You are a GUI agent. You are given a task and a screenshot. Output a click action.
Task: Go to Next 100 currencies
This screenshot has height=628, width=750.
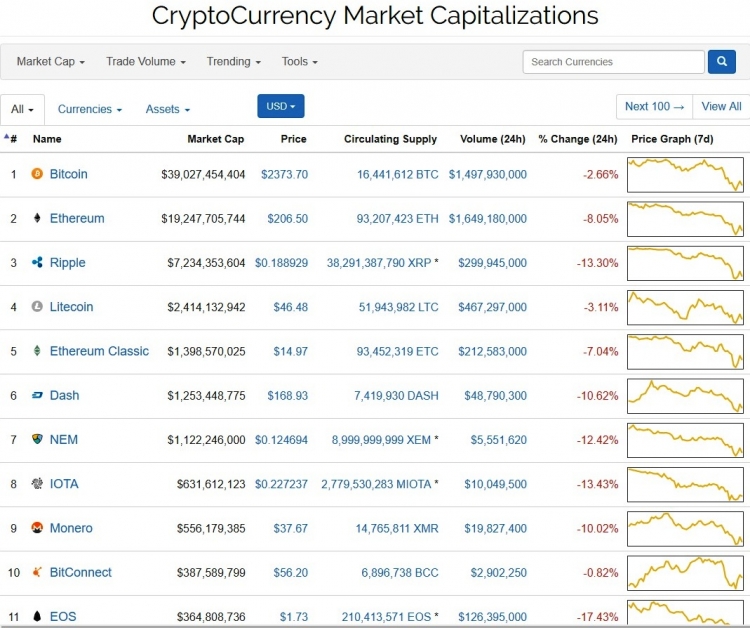654,106
